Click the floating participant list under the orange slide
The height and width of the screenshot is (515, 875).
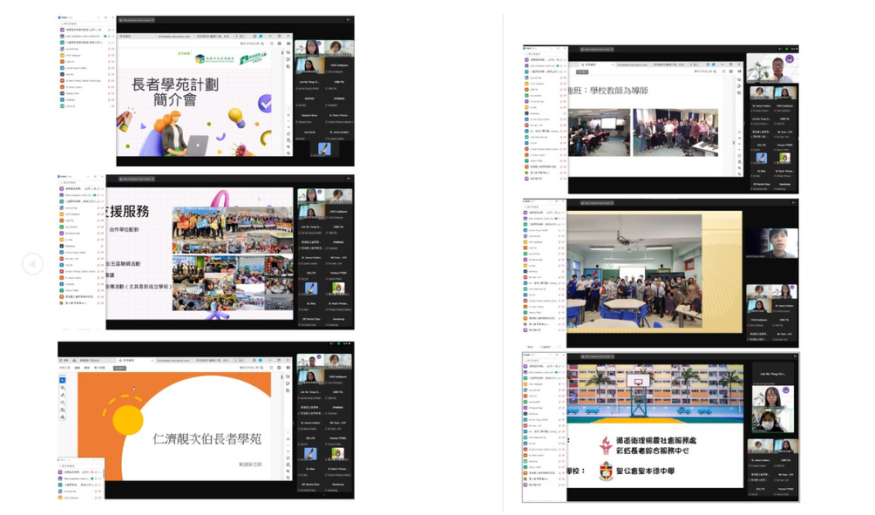(x=80, y=476)
